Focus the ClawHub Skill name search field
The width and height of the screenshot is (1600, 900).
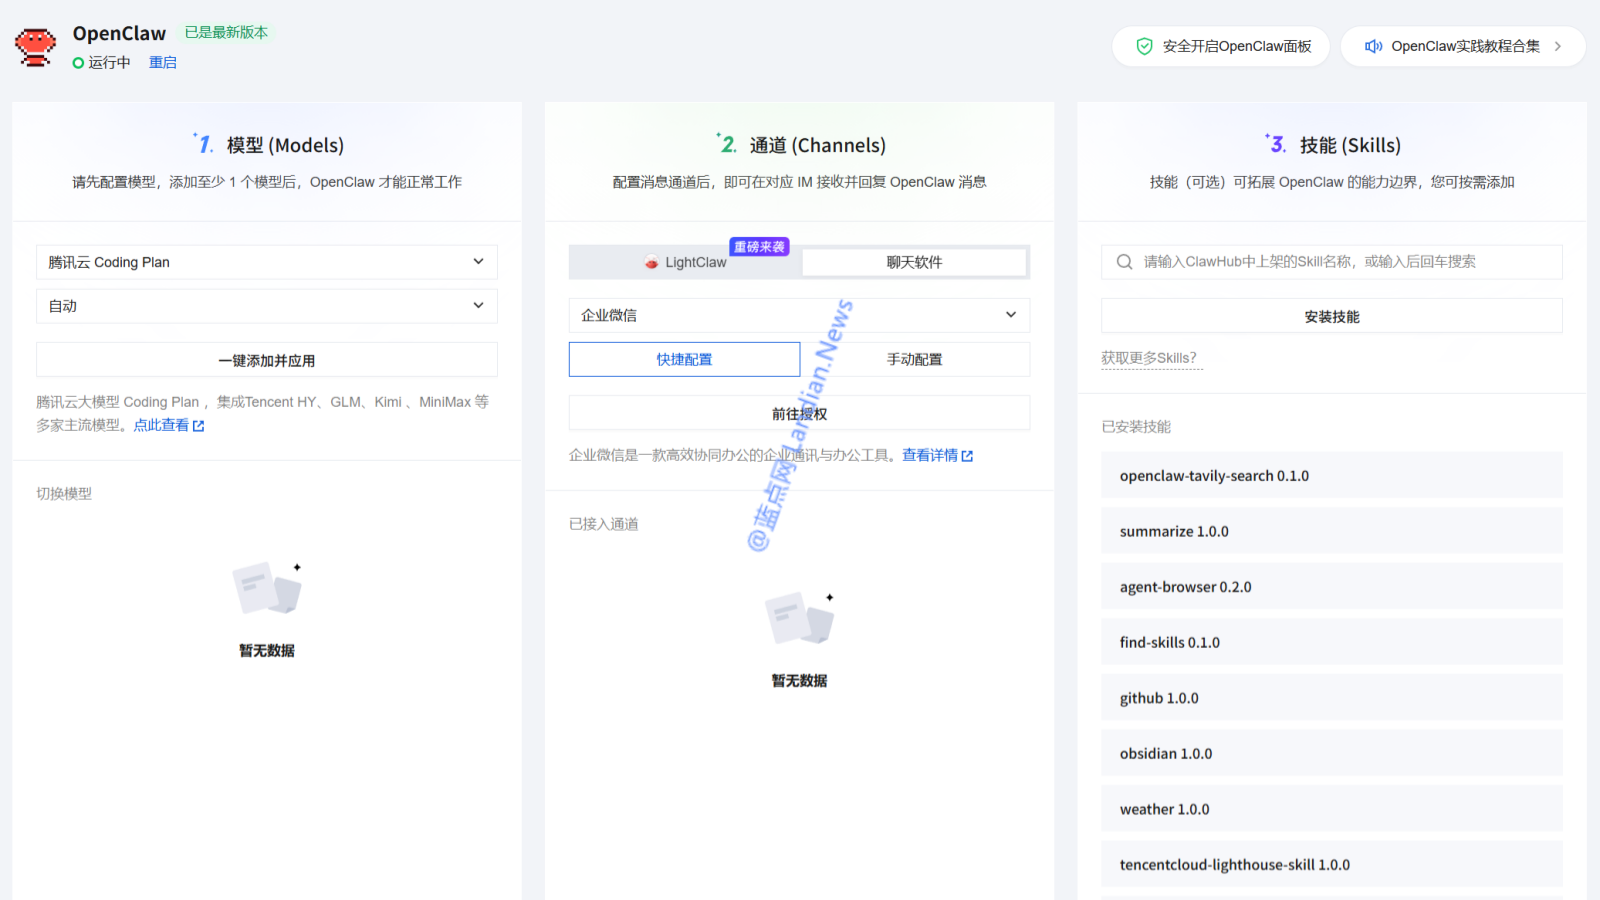1340,262
